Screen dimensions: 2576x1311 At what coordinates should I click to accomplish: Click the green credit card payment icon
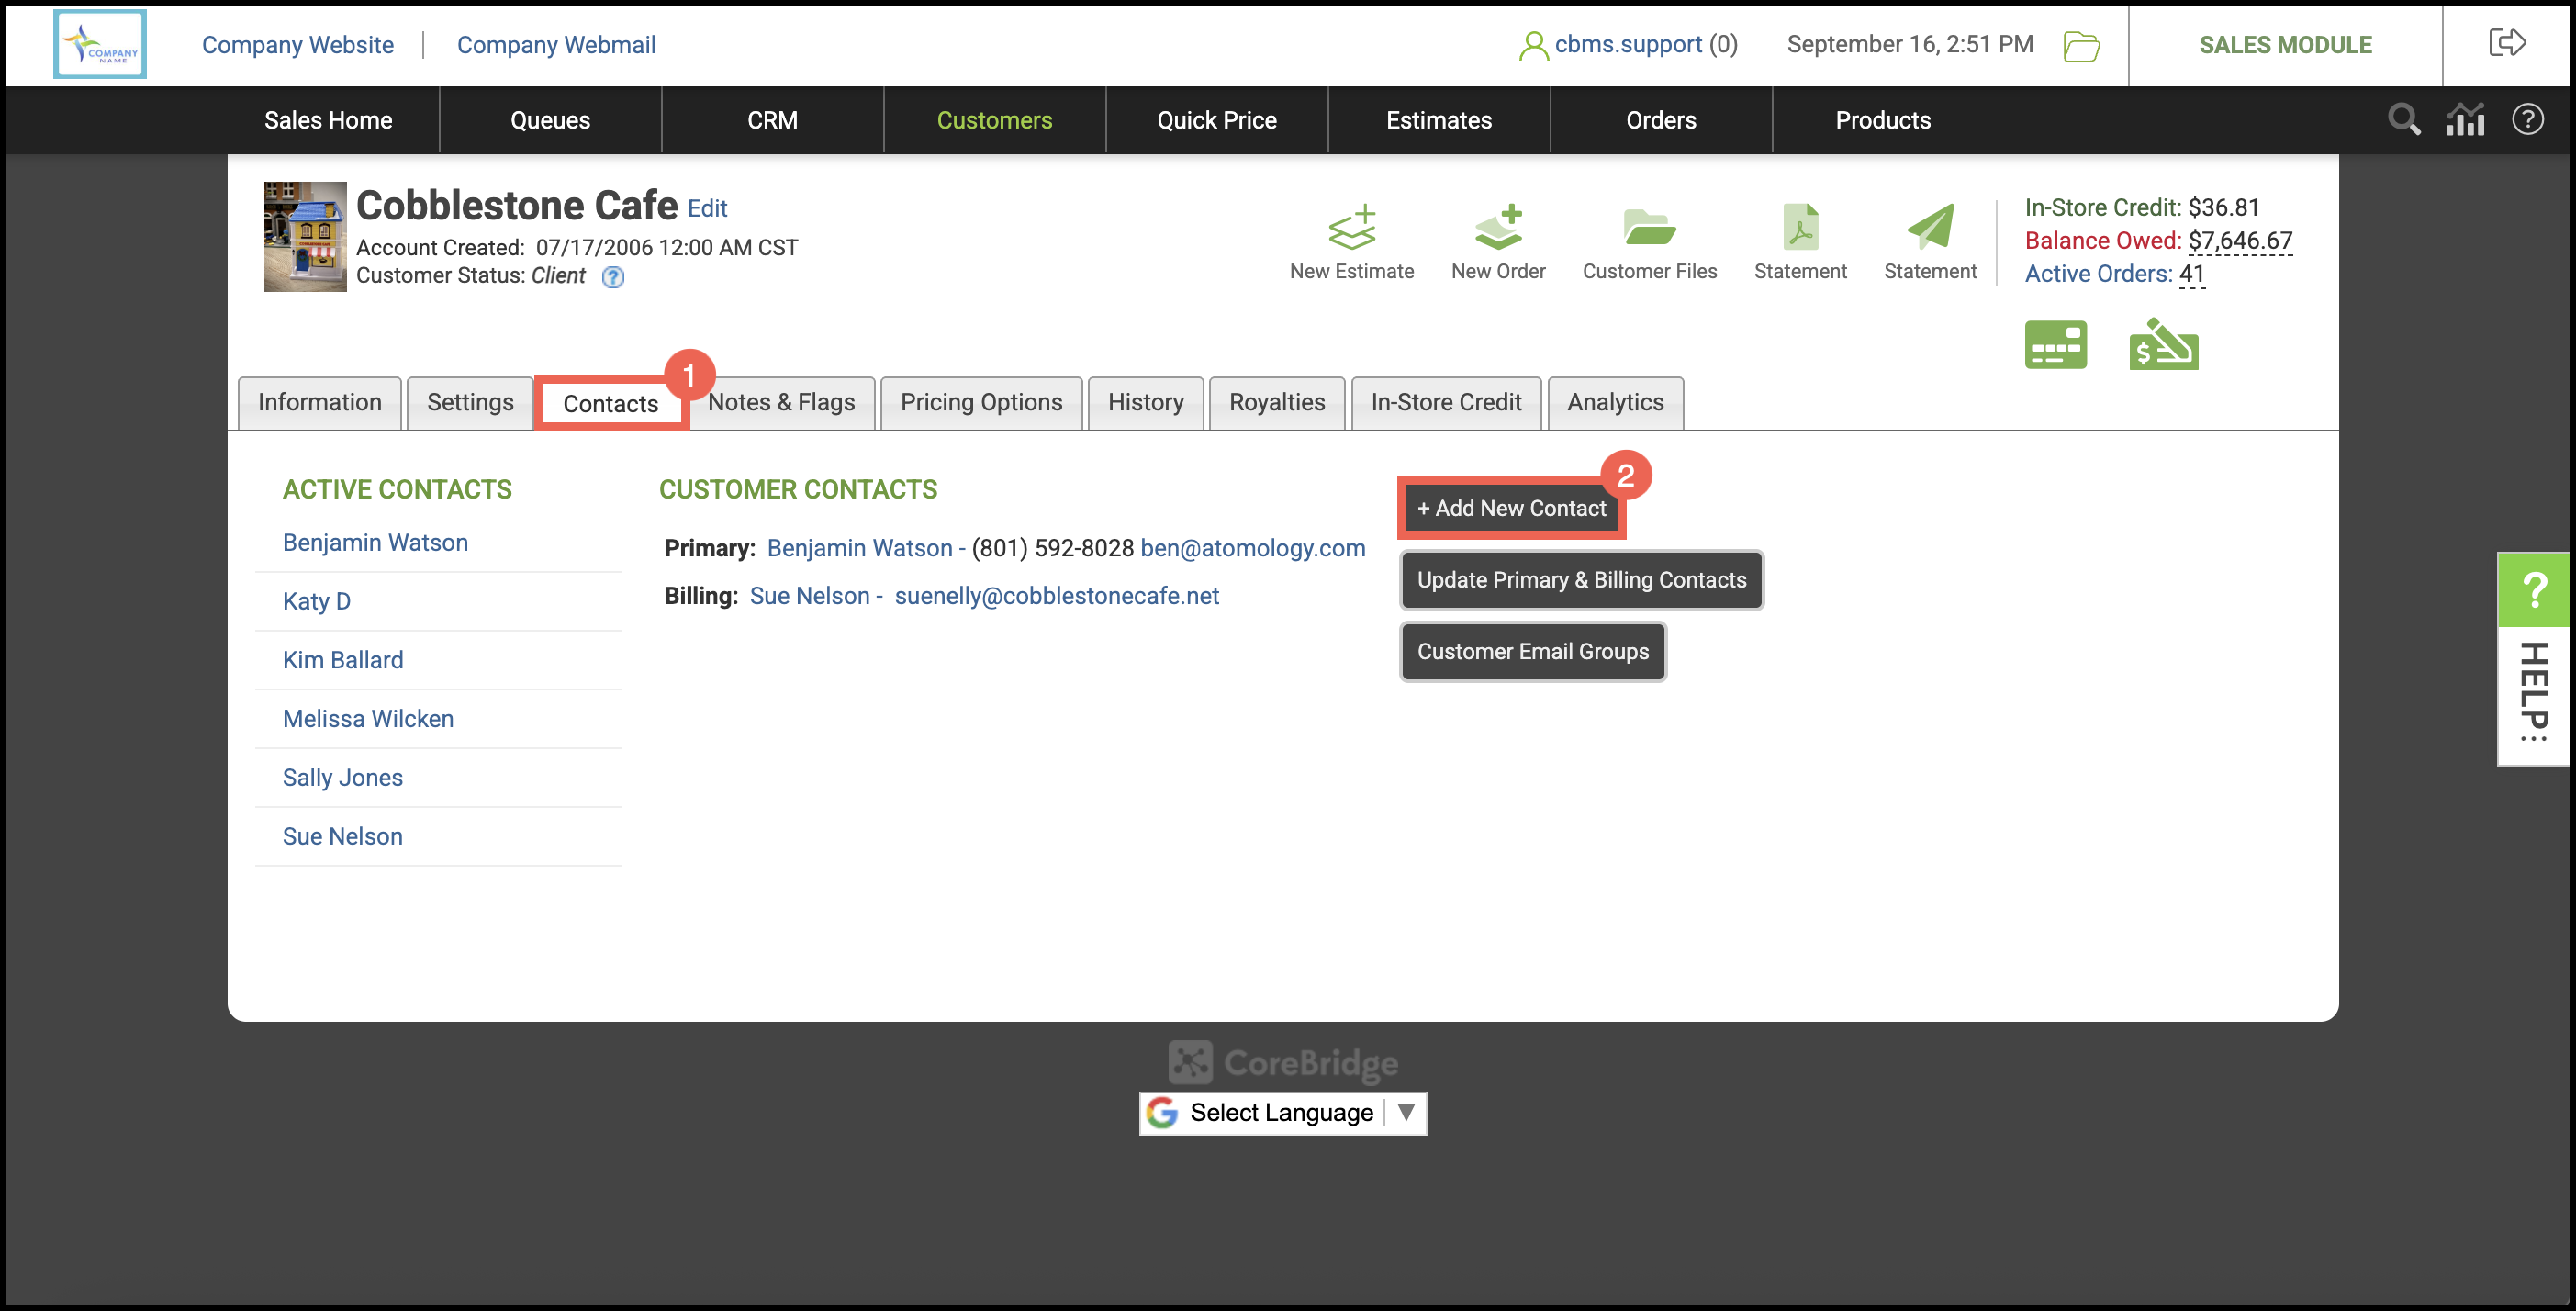pyautogui.click(x=2055, y=345)
